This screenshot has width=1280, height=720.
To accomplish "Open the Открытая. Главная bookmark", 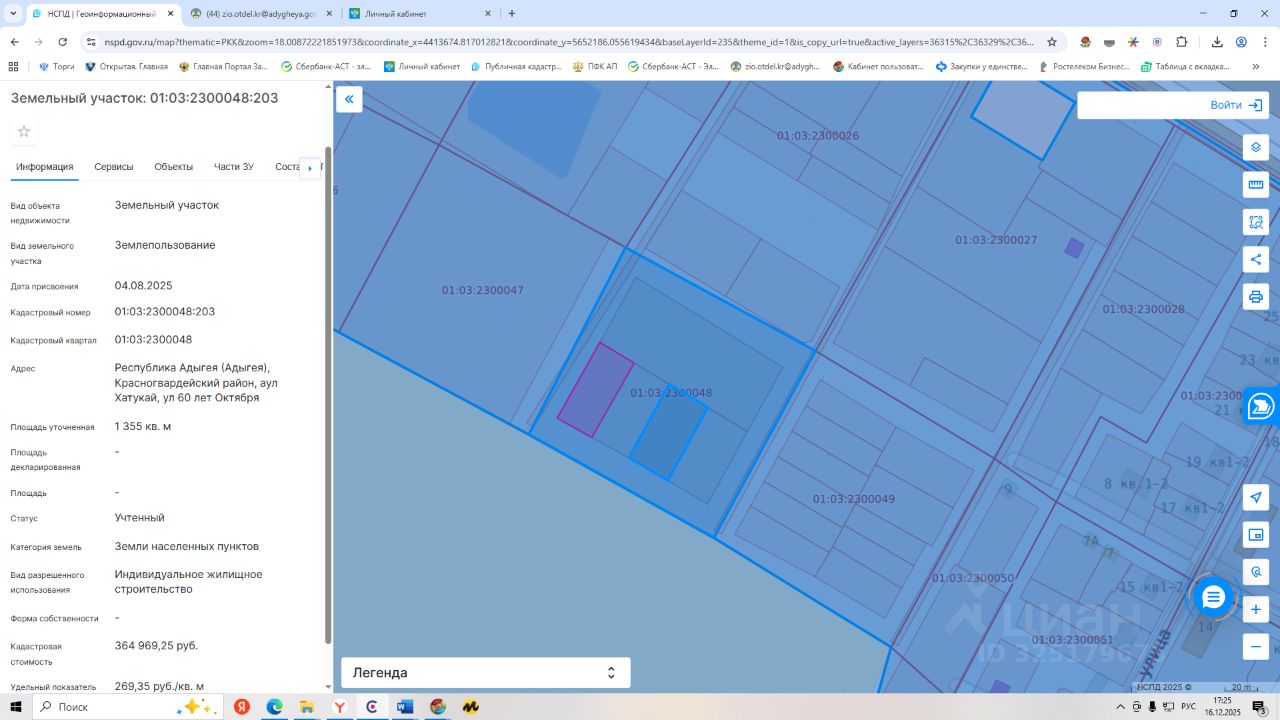I will (126, 67).
